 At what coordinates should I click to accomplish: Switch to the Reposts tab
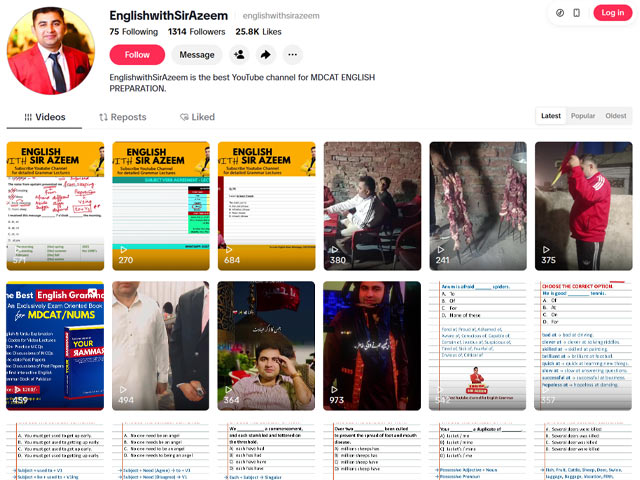pos(122,117)
